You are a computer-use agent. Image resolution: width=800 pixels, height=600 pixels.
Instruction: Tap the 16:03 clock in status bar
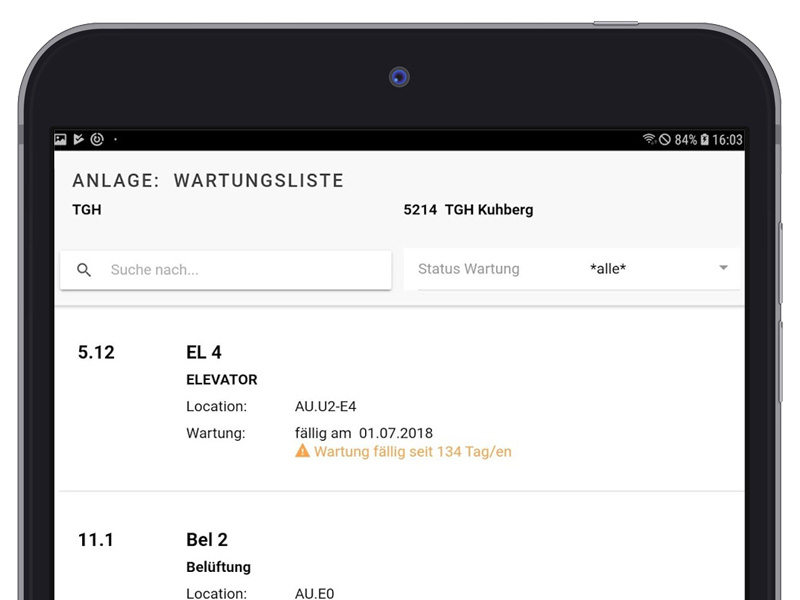coord(727,140)
